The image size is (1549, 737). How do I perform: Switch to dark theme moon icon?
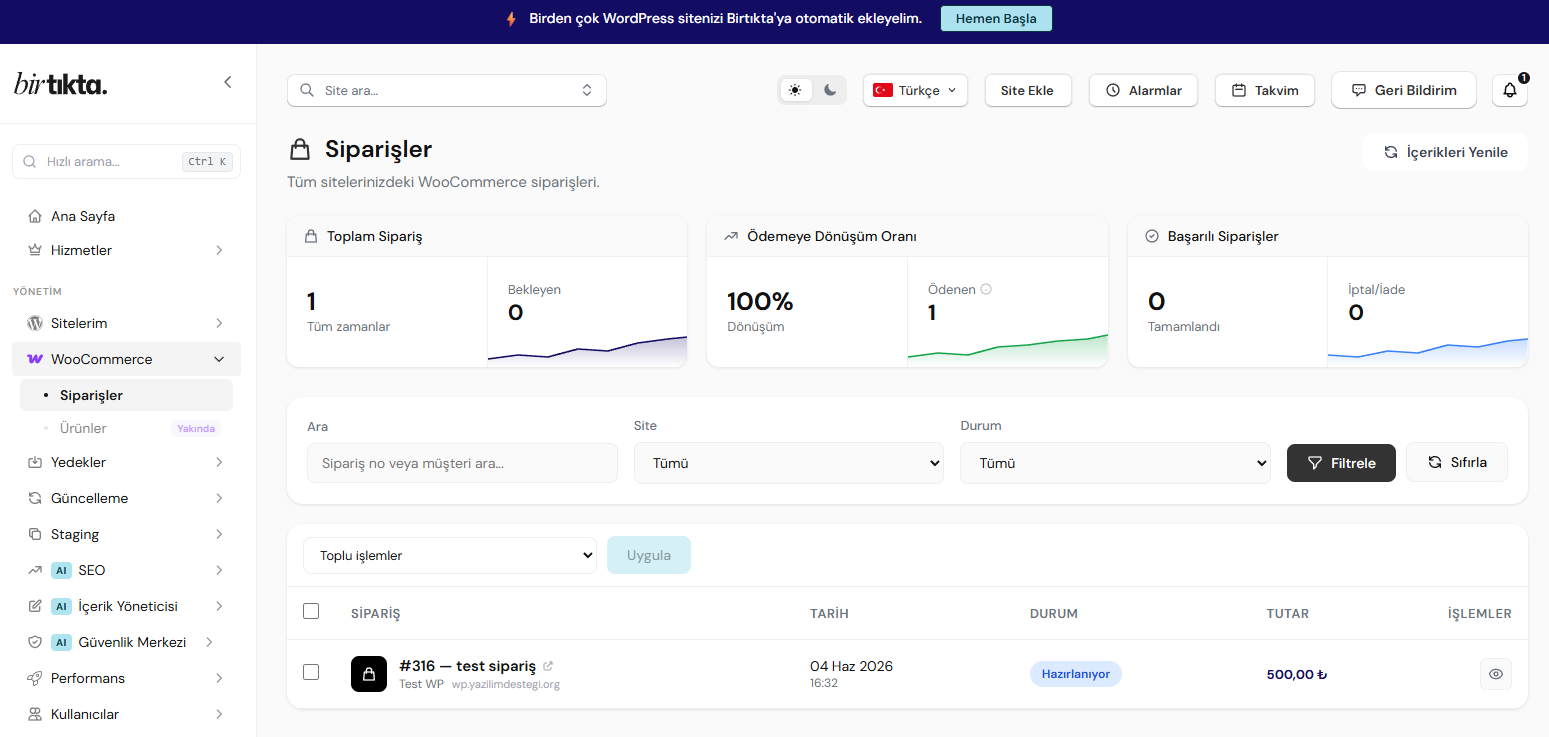(830, 90)
